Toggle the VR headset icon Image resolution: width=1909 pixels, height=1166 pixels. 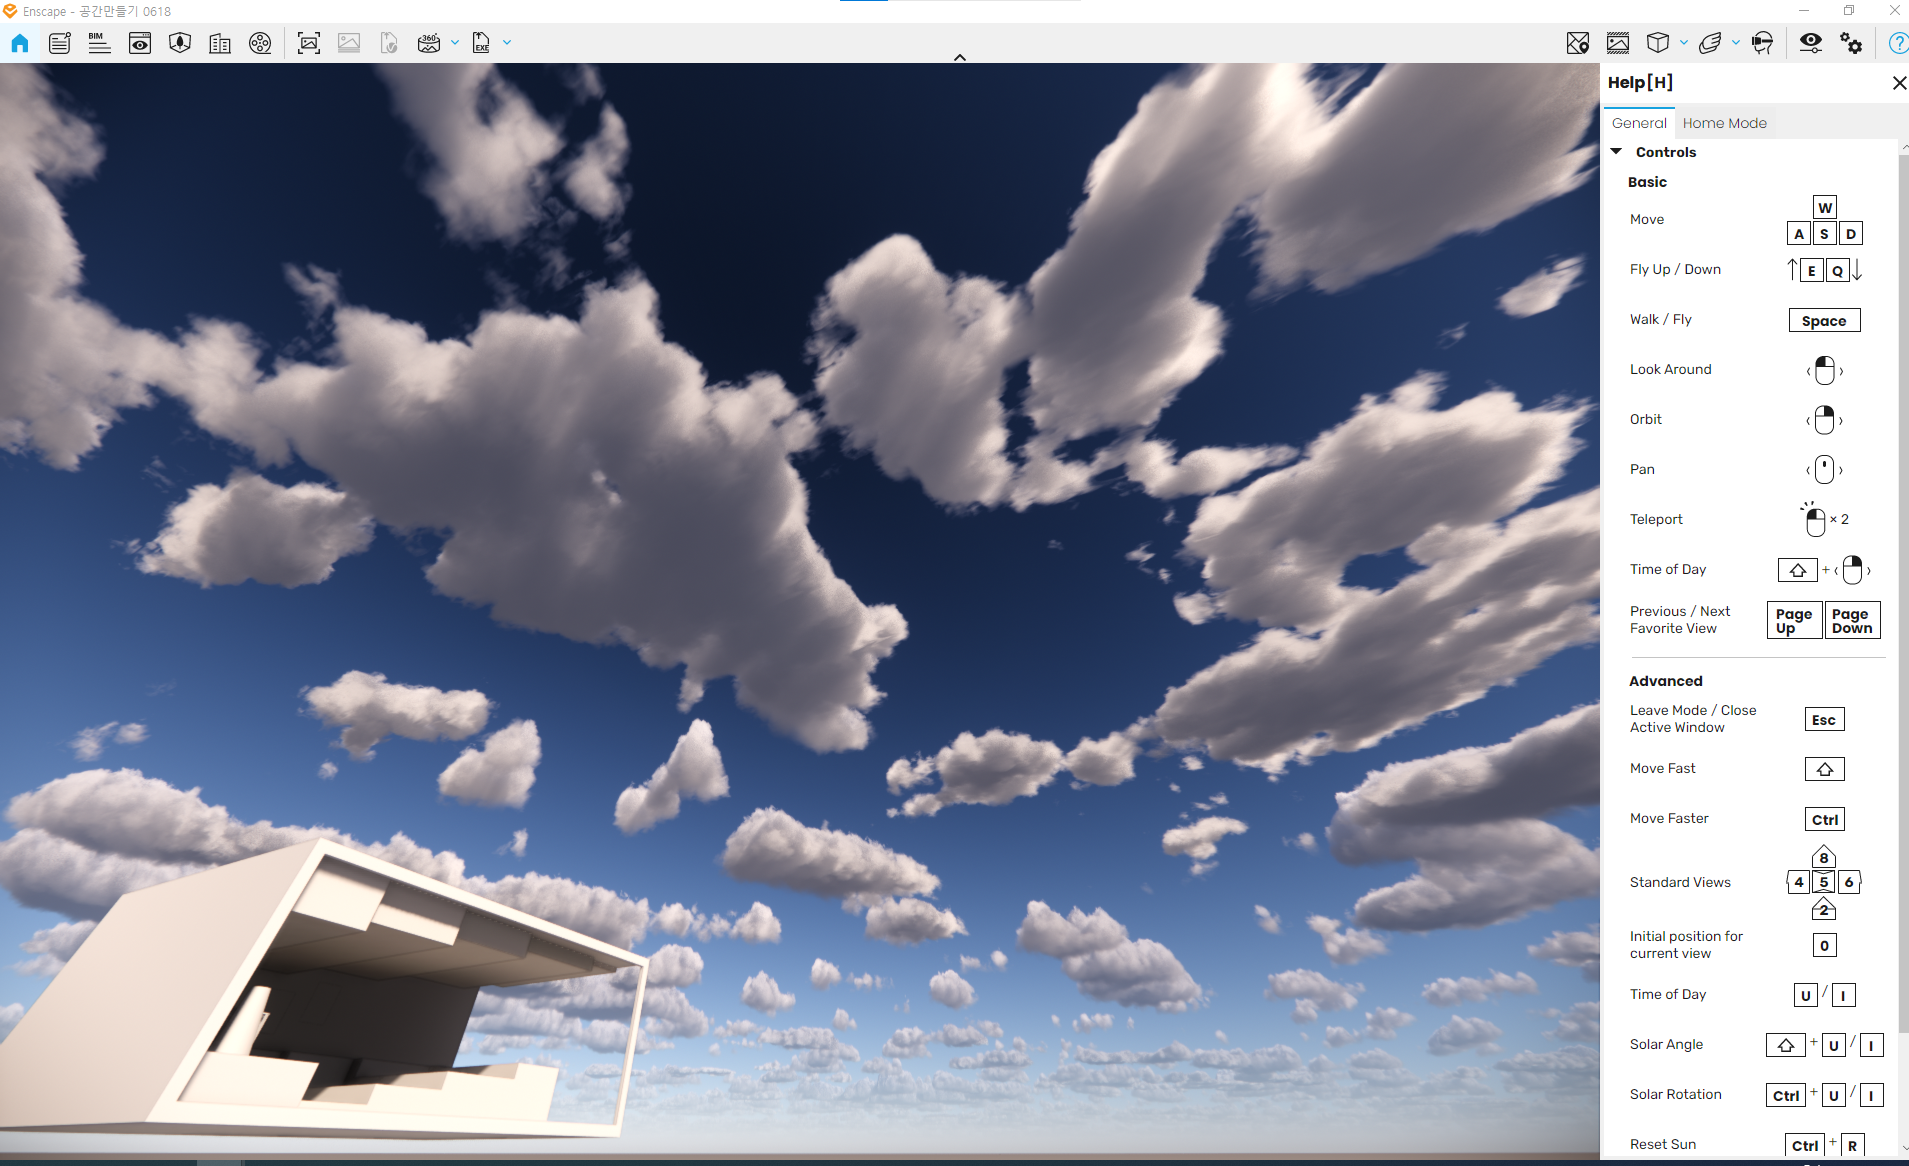(x=1762, y=43)
